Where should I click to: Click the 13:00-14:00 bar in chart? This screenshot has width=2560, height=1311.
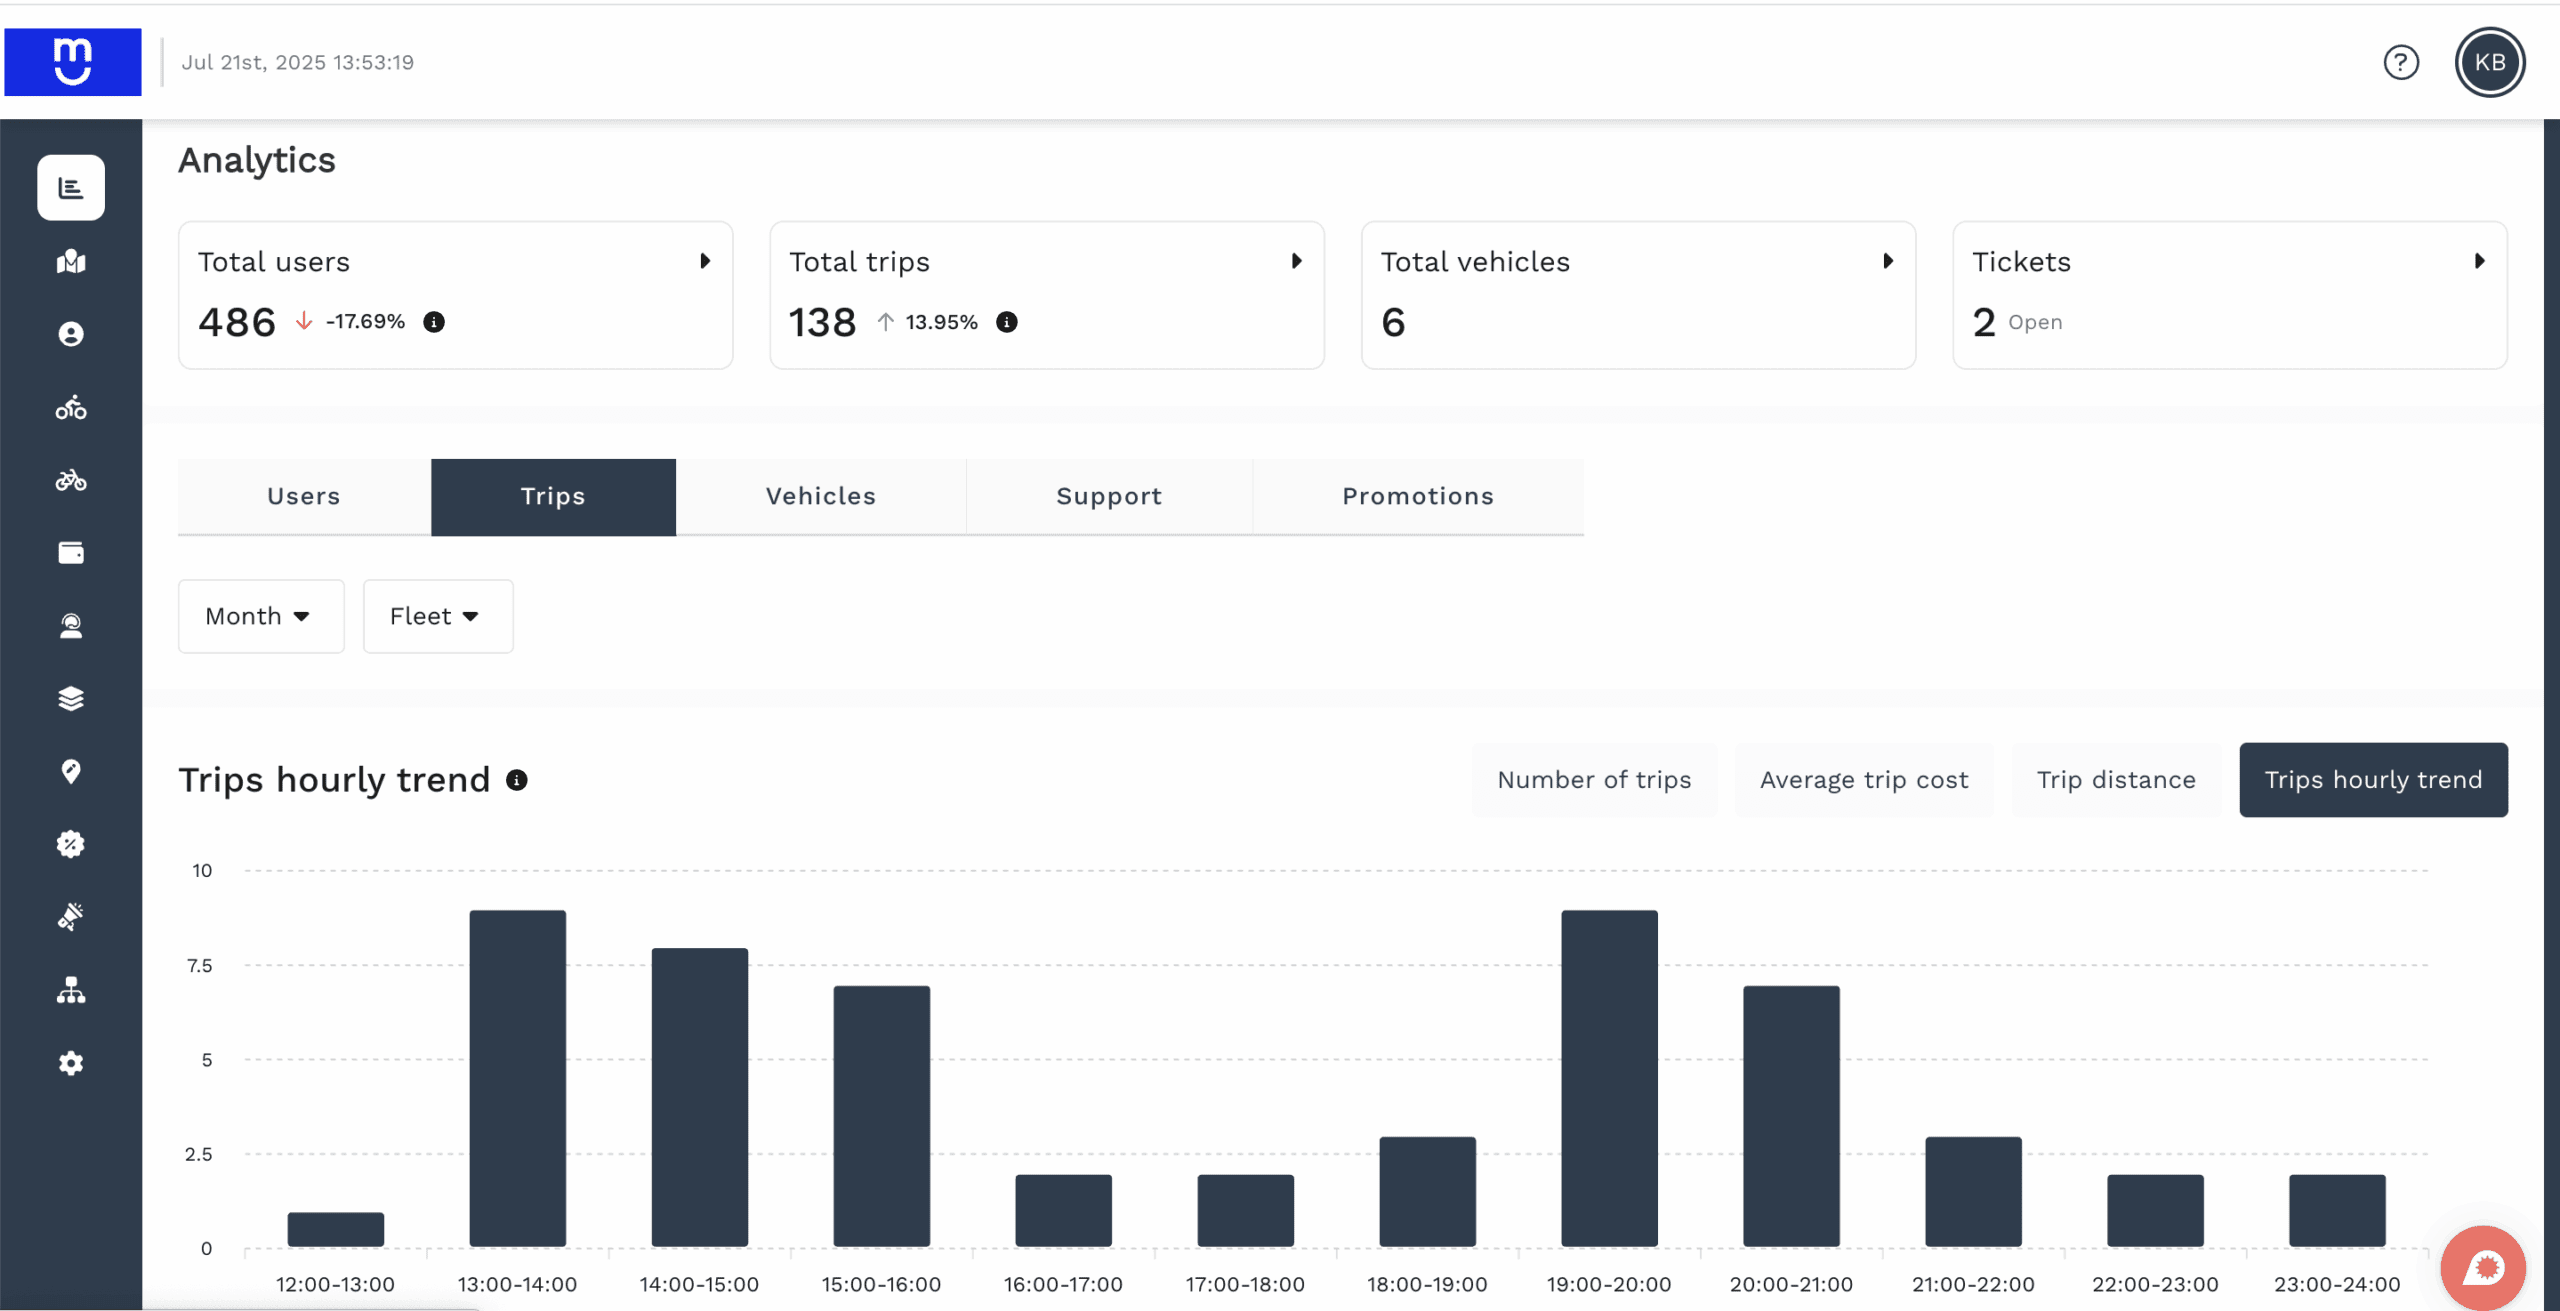click(518, 1078)
